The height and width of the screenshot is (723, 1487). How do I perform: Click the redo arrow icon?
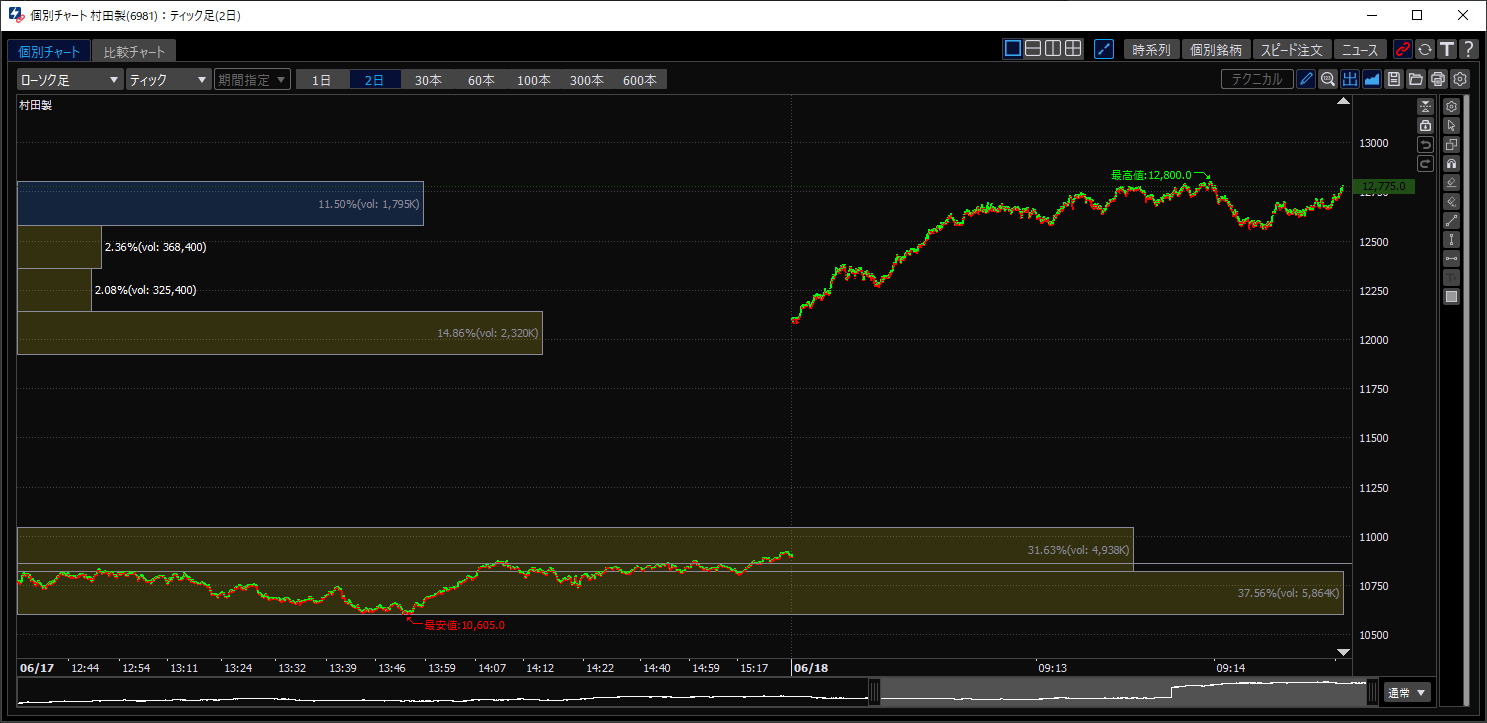[x=1426, y=163]
